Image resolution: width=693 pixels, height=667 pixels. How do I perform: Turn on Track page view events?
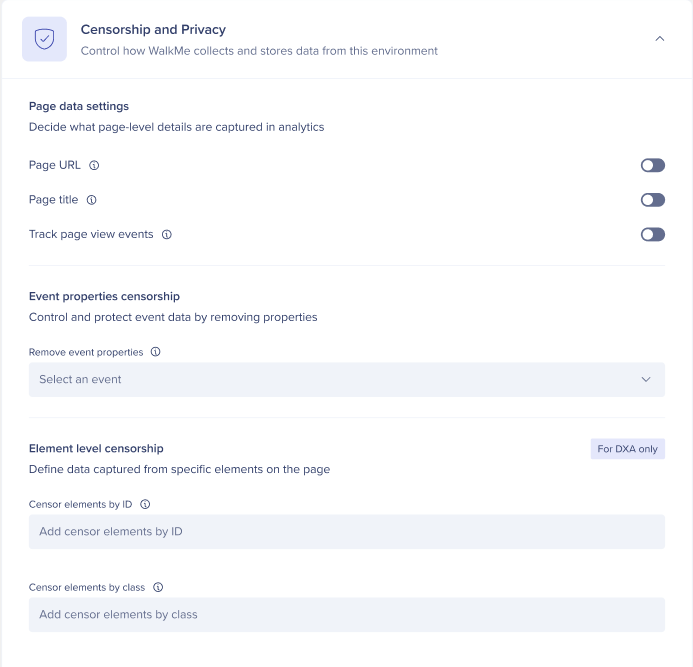coord(652,235)
